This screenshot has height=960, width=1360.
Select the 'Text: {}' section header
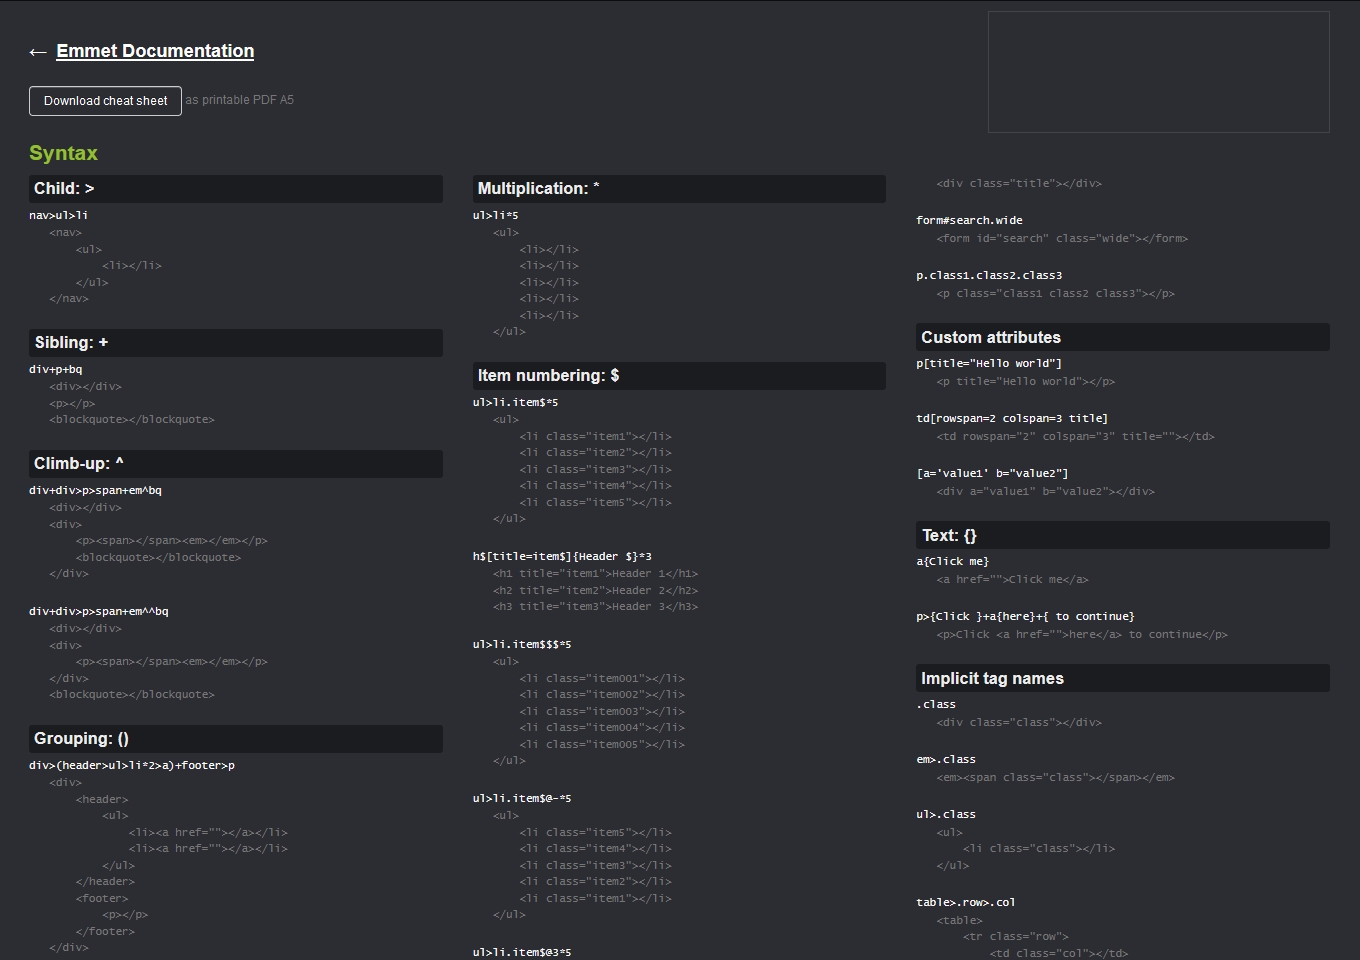(1123, 535)
